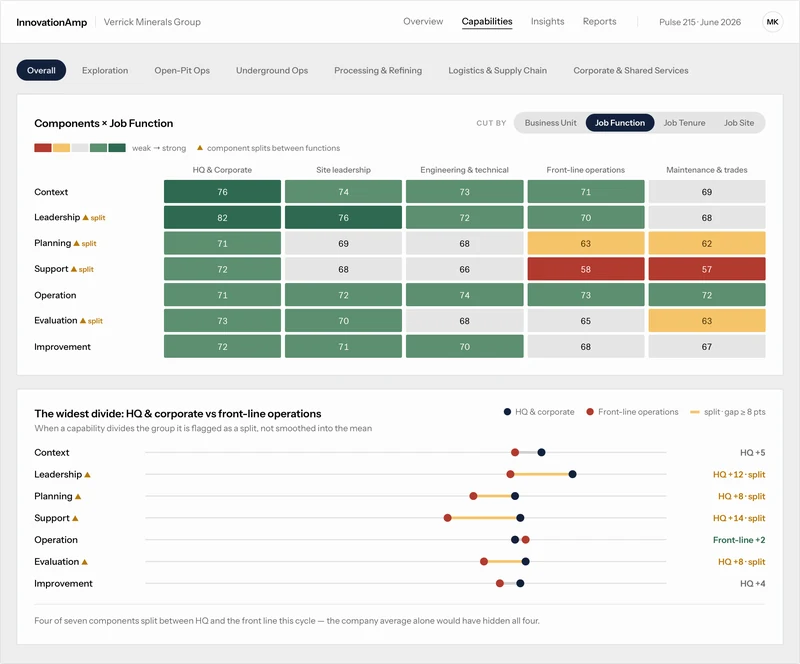Click the Engineering & technical column header
The image size is (800, 664).
[464, 170]
